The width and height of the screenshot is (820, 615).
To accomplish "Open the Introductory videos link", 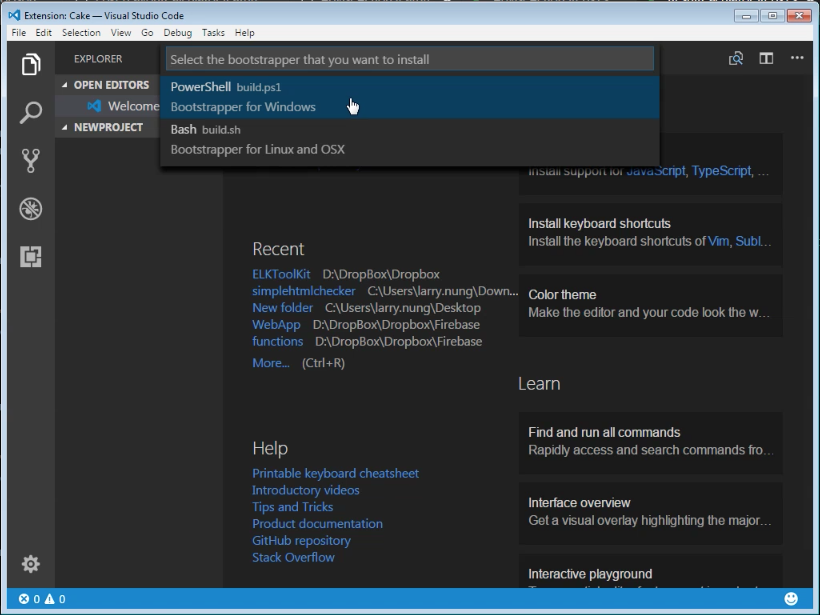I will click(305, 490).
